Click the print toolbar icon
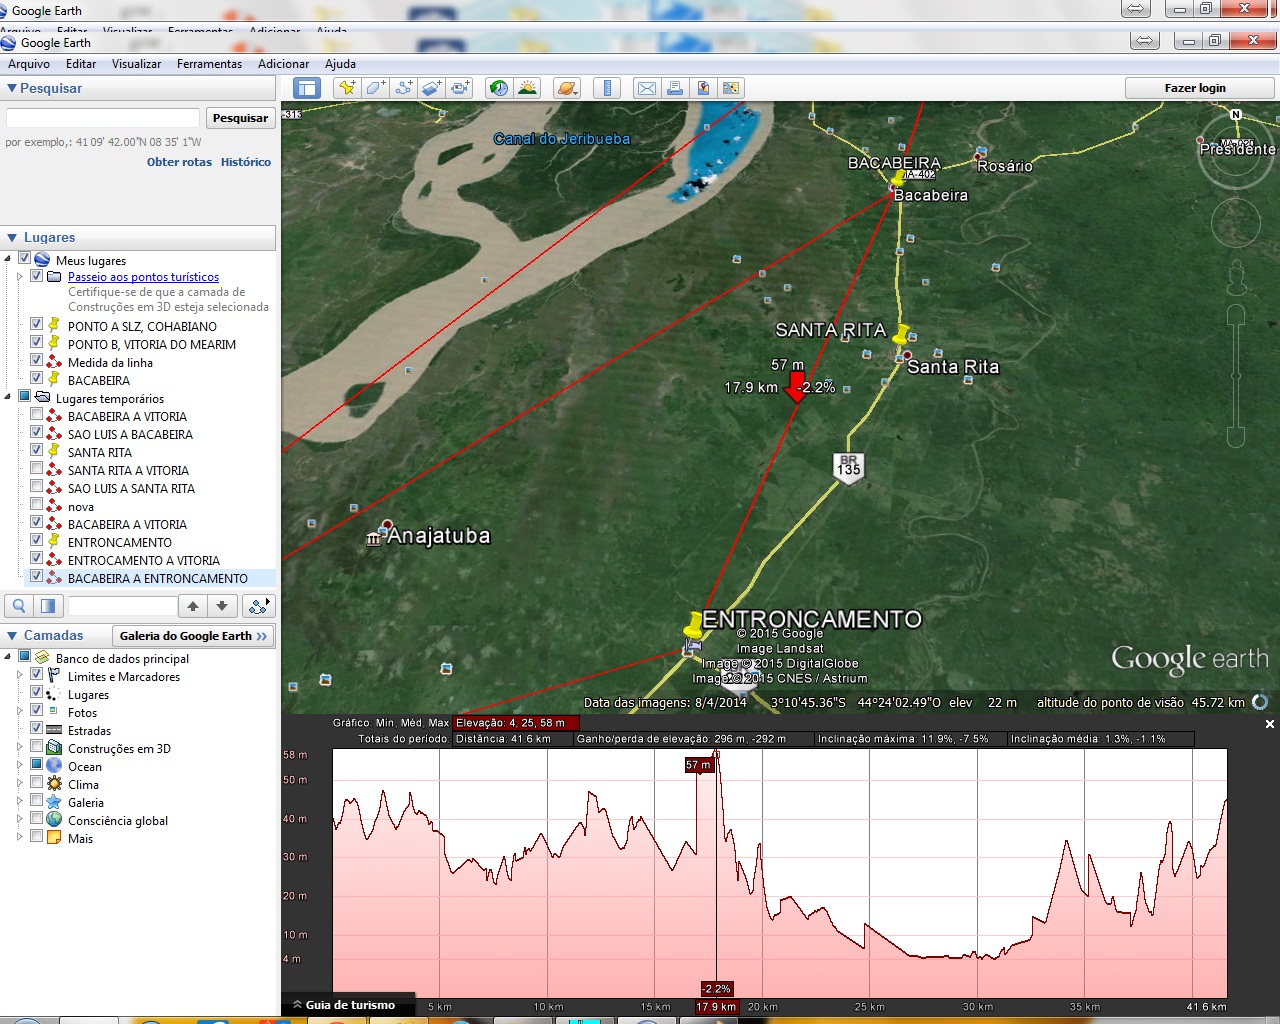1280x1024 pixels. [x=675, y=88]
